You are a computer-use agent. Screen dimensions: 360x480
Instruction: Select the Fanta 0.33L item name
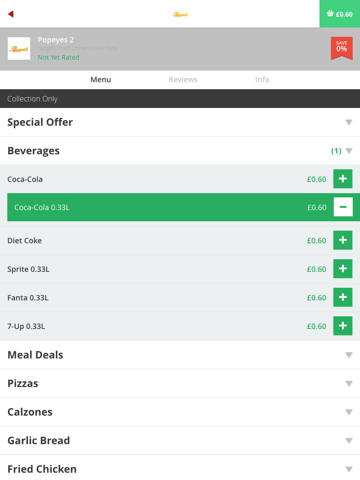[x=28, y=298]
